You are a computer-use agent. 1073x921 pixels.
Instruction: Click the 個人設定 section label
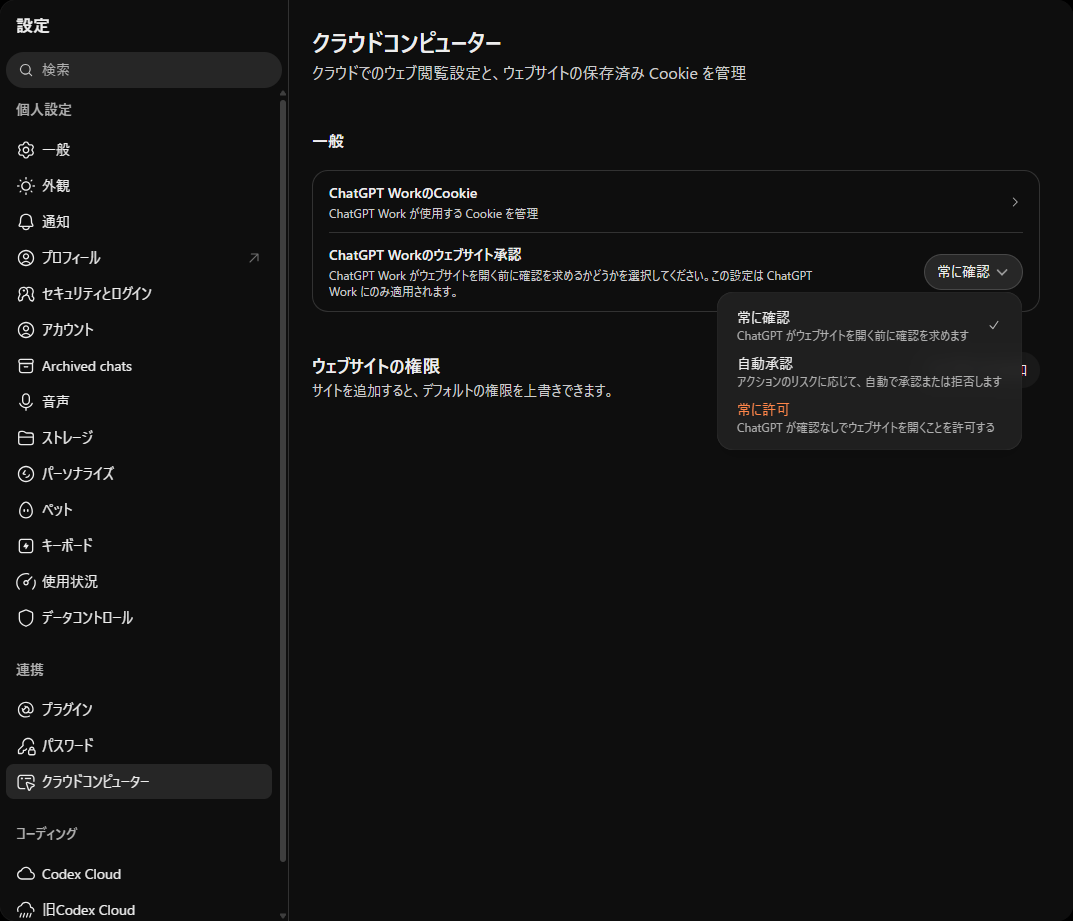pos(44,109)
